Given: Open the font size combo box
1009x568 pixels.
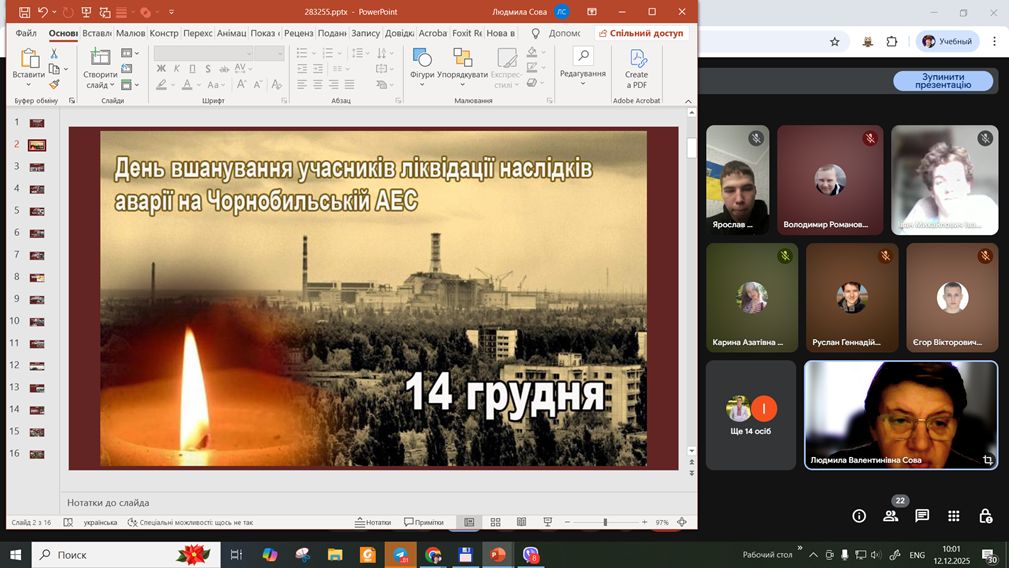Looking at the screenshot, I should click(x=269, y=53).
